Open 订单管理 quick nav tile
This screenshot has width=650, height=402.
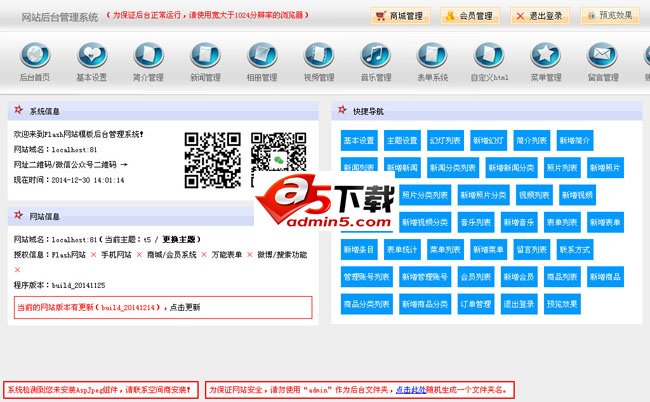[x=476, y=304]
